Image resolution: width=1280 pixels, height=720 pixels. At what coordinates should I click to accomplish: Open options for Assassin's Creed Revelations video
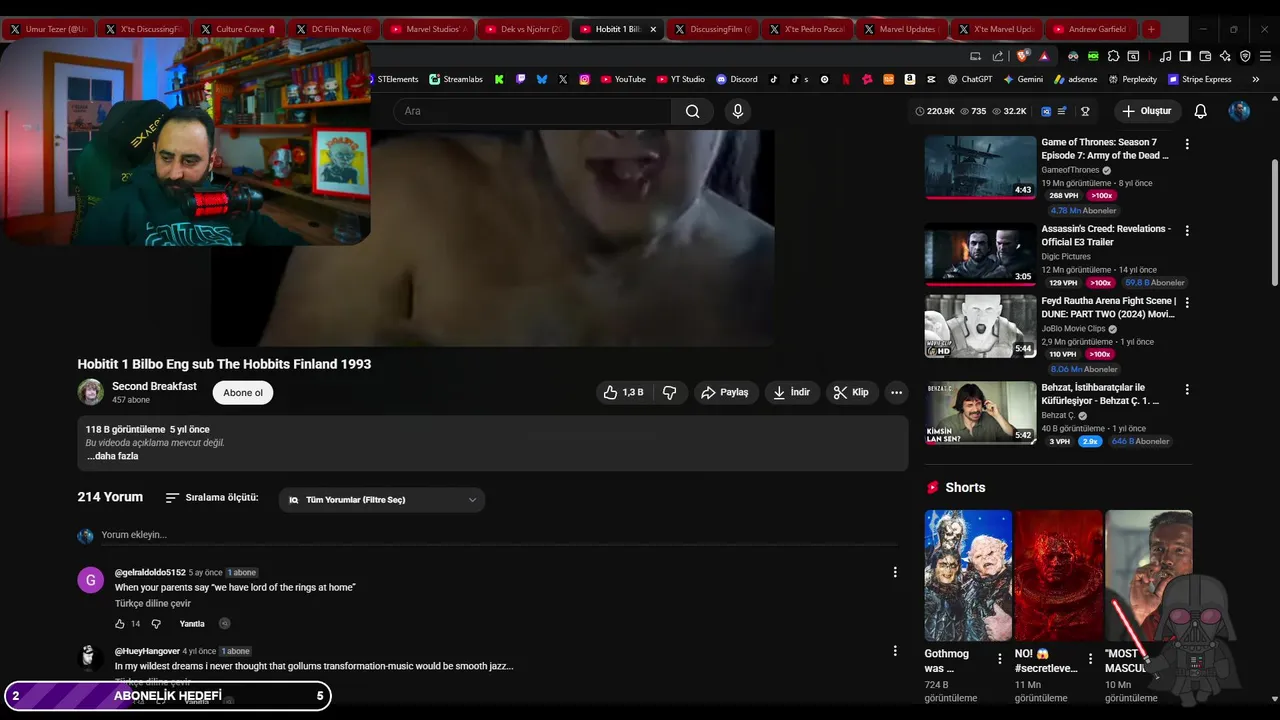1187,231
